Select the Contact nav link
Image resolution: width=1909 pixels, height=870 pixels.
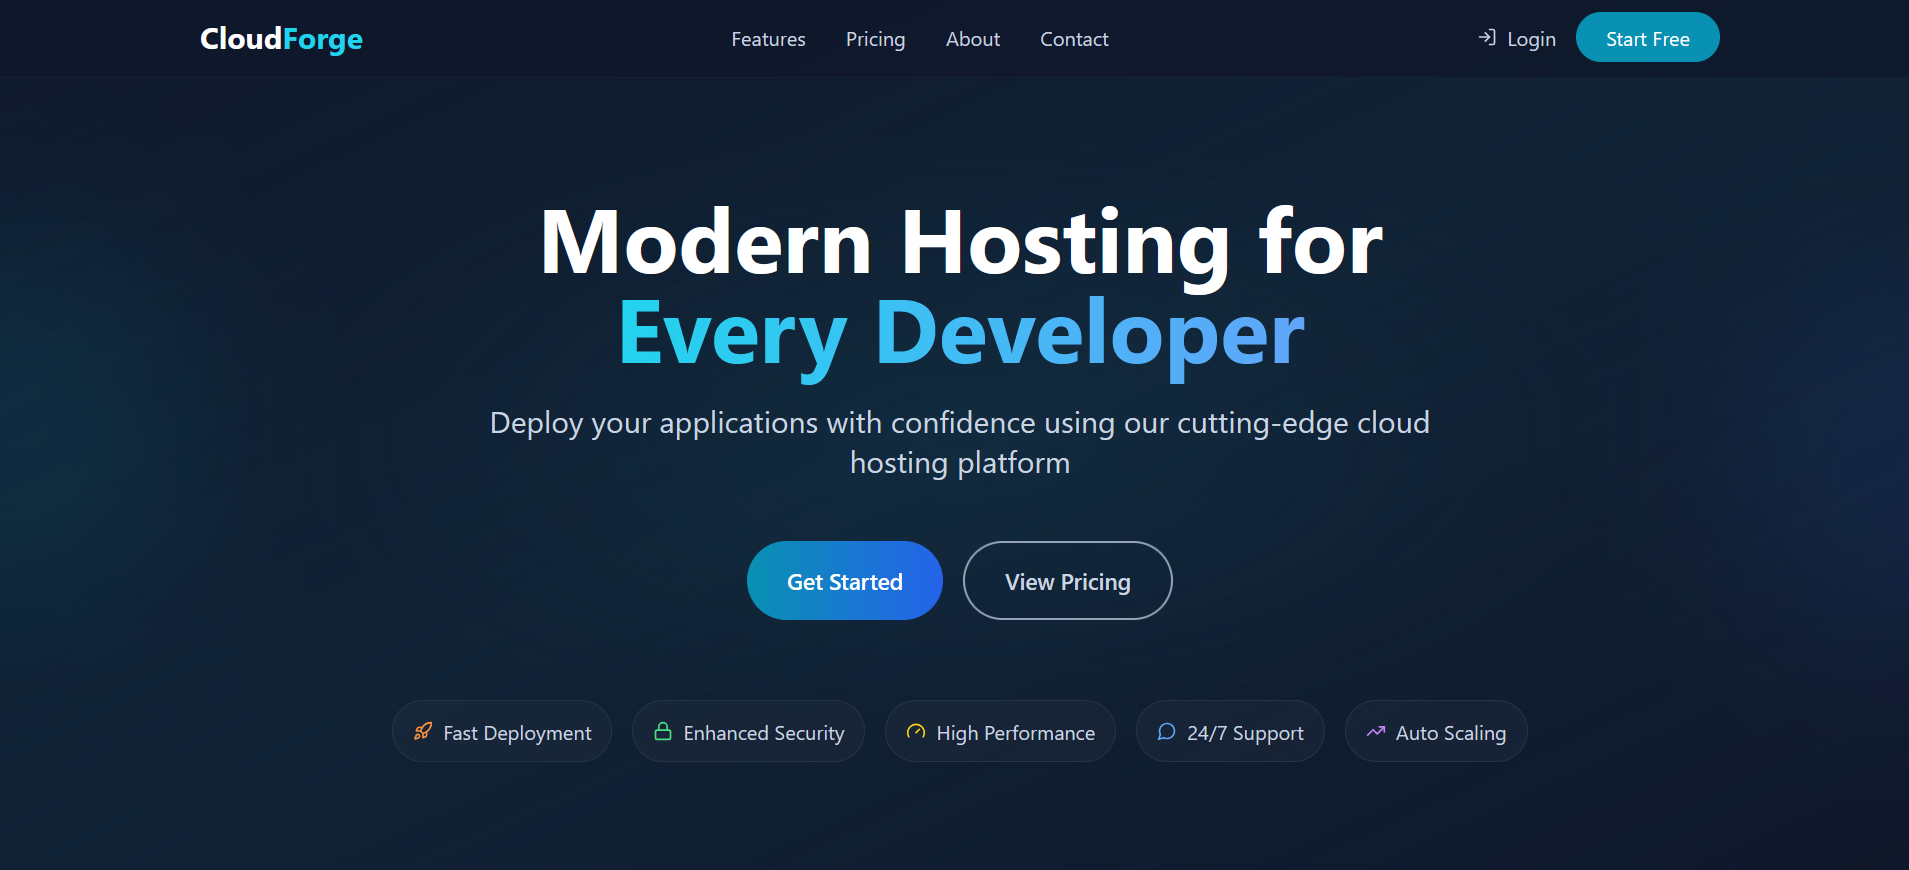(x=1074, y=39)
